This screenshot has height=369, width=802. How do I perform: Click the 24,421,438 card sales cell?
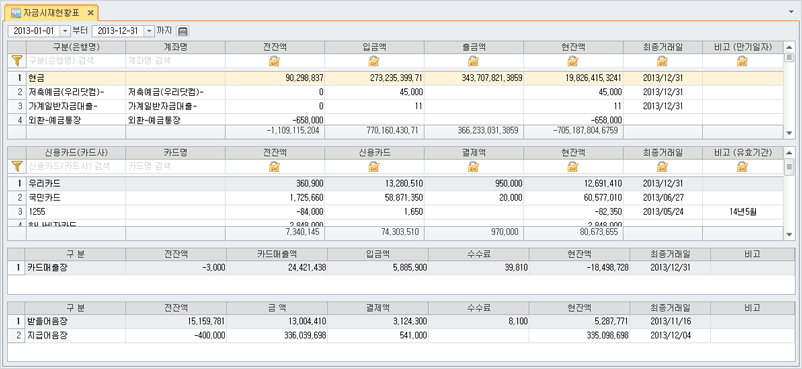278,268
